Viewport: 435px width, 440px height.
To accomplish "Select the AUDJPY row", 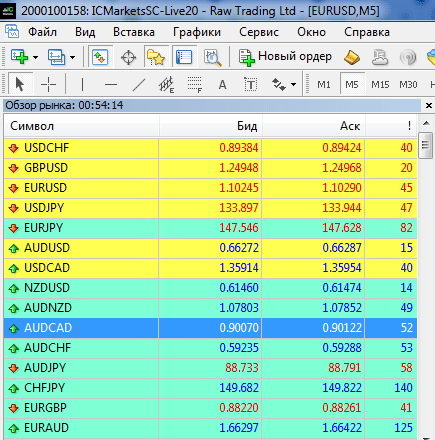I will click(210, 368).
